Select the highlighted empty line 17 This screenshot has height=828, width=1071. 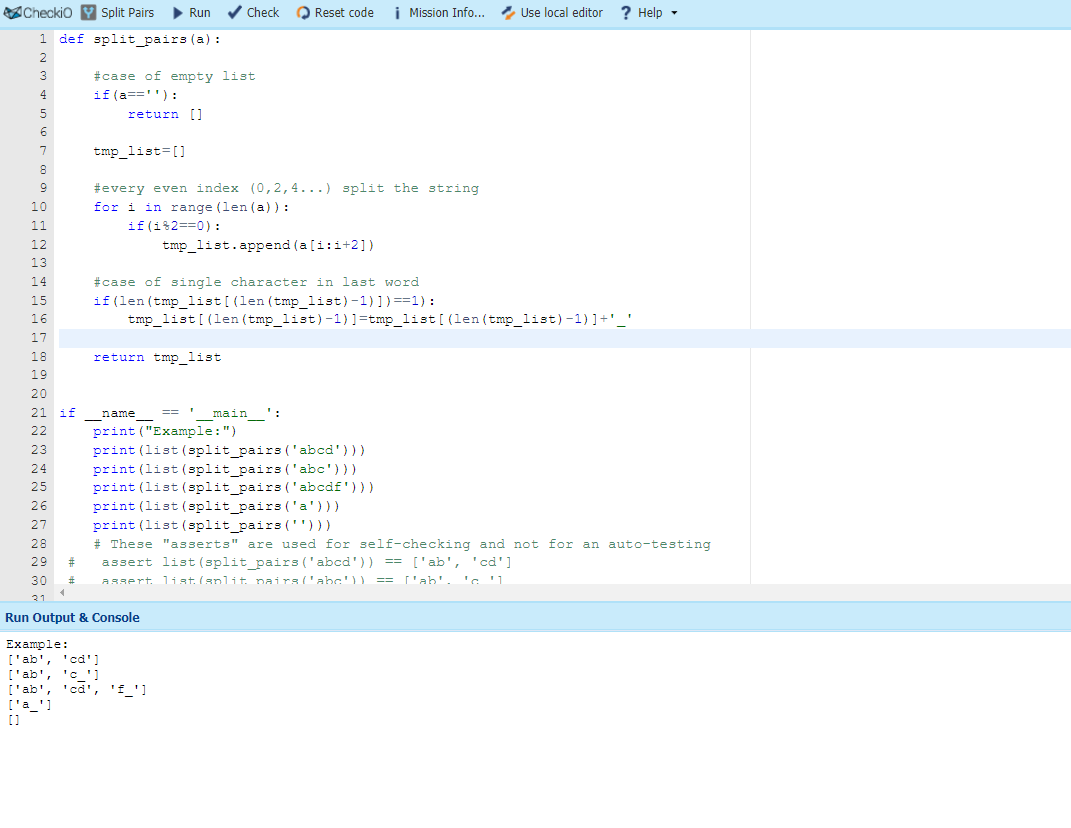(x=300, y=337)
